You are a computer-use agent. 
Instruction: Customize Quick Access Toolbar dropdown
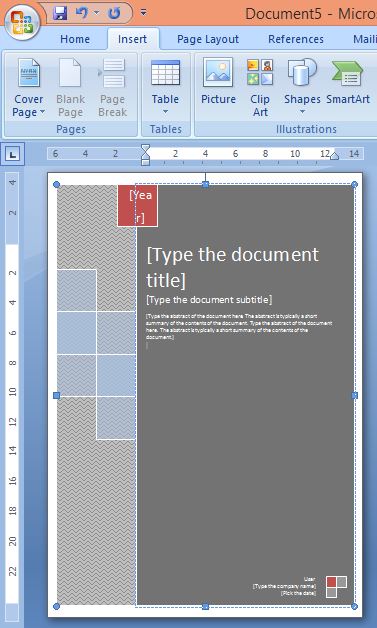pos(143,12)
